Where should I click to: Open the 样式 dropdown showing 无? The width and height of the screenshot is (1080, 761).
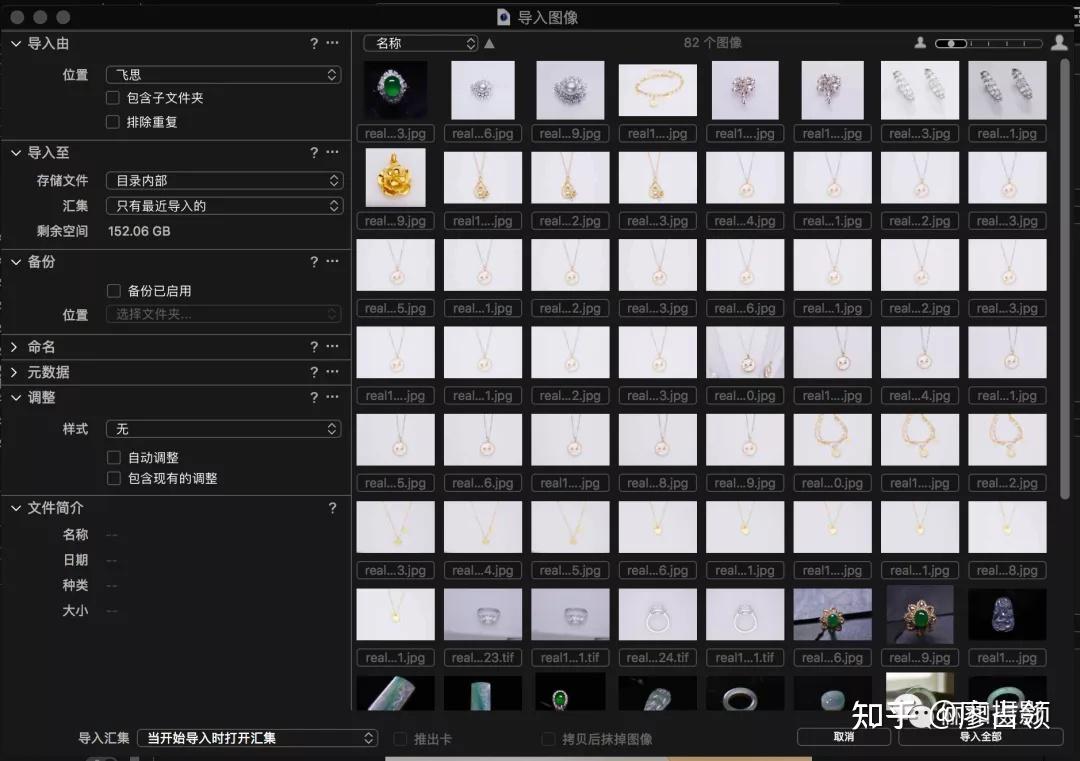tap(223, 428)
